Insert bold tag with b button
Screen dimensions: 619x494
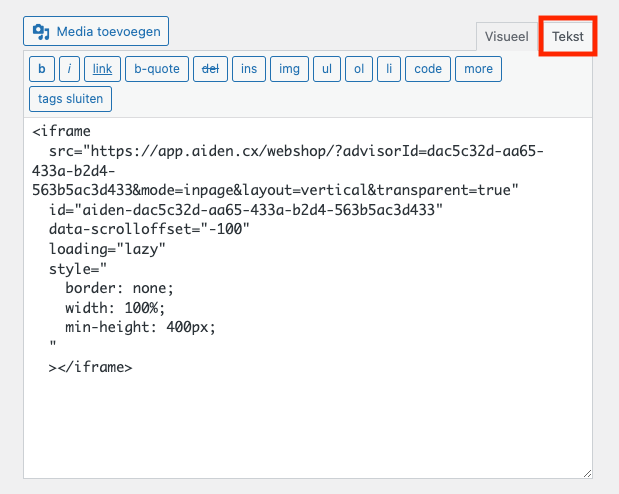click(x=42, y=69)
